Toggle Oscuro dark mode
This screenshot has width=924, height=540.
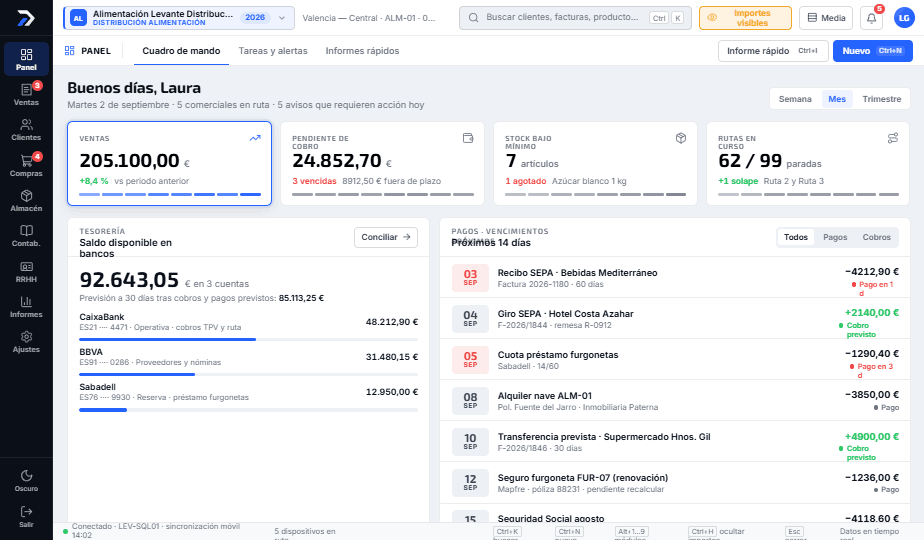tap(26, 481)
